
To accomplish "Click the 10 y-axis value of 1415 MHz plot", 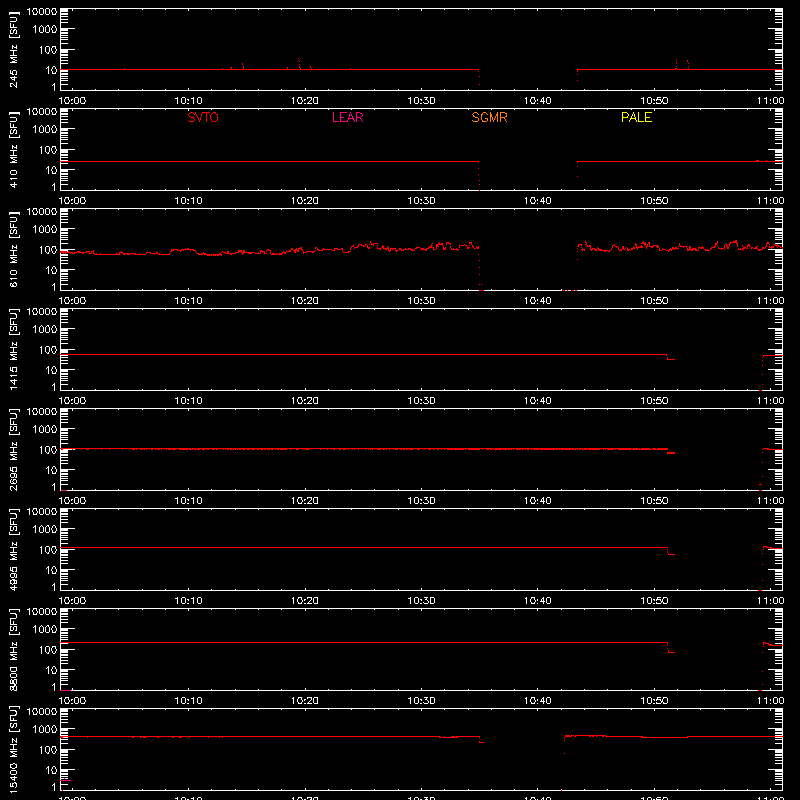I will [51, 370].
